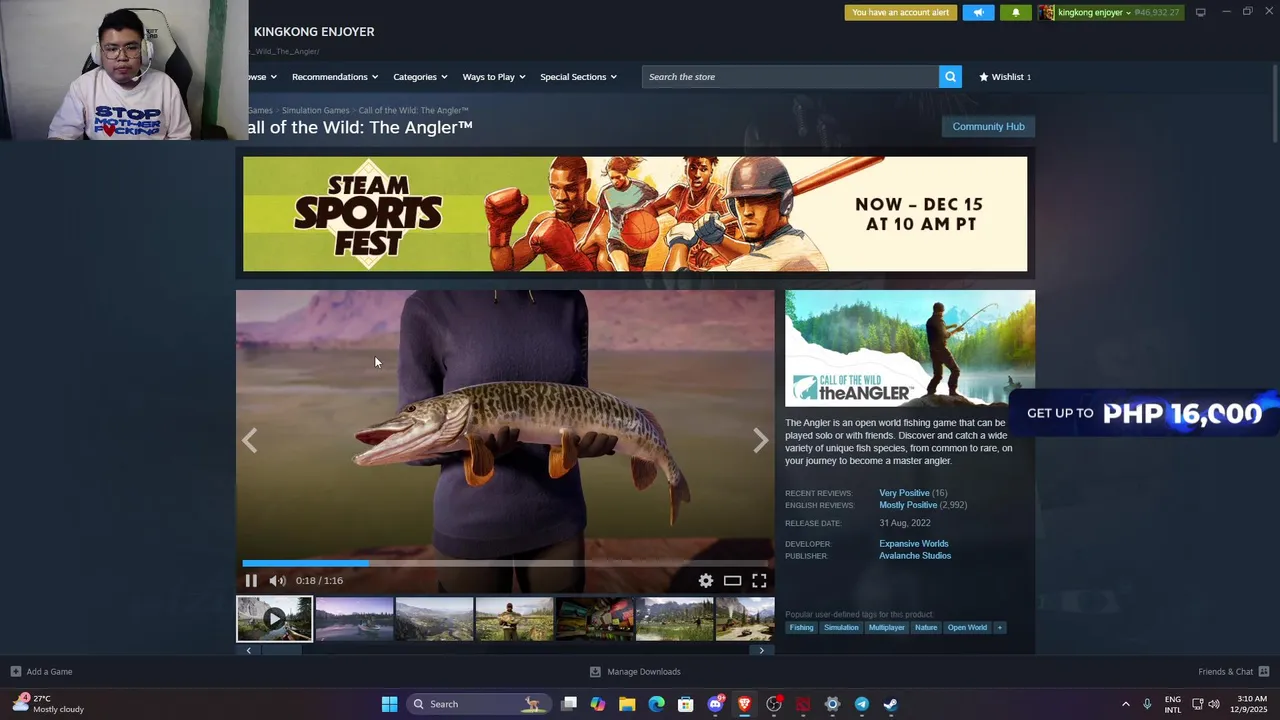Open OBS Studio from the taskbar
Screen dimensions: 1280x720
[x=773, y=704]
